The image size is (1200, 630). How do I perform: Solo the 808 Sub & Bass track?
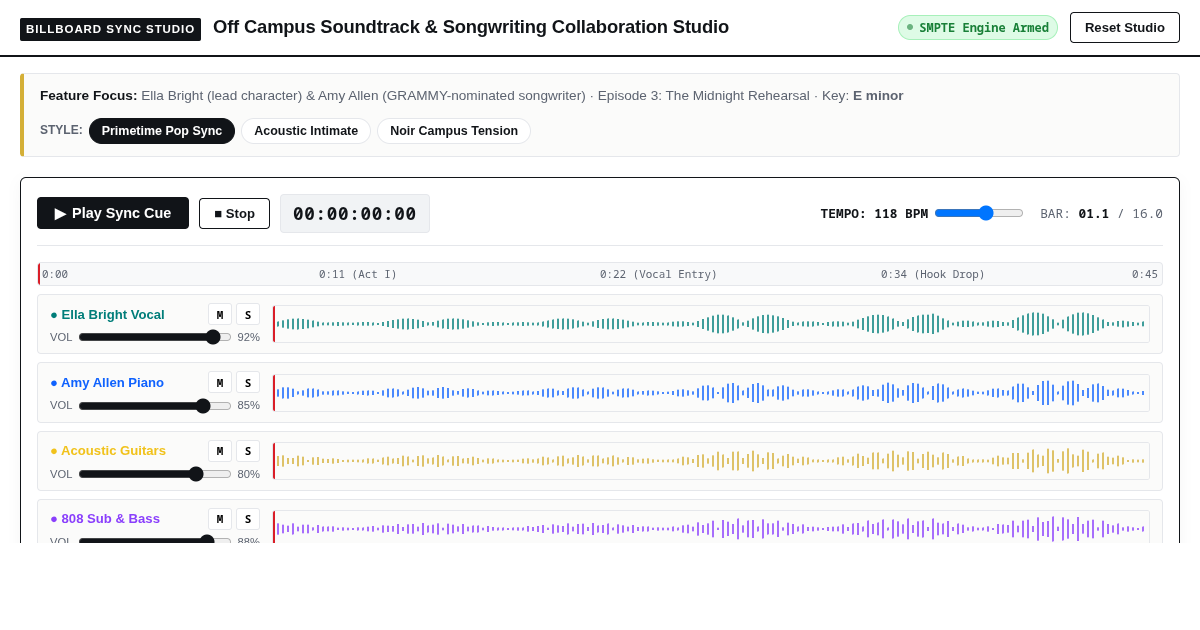click(248, 520)
